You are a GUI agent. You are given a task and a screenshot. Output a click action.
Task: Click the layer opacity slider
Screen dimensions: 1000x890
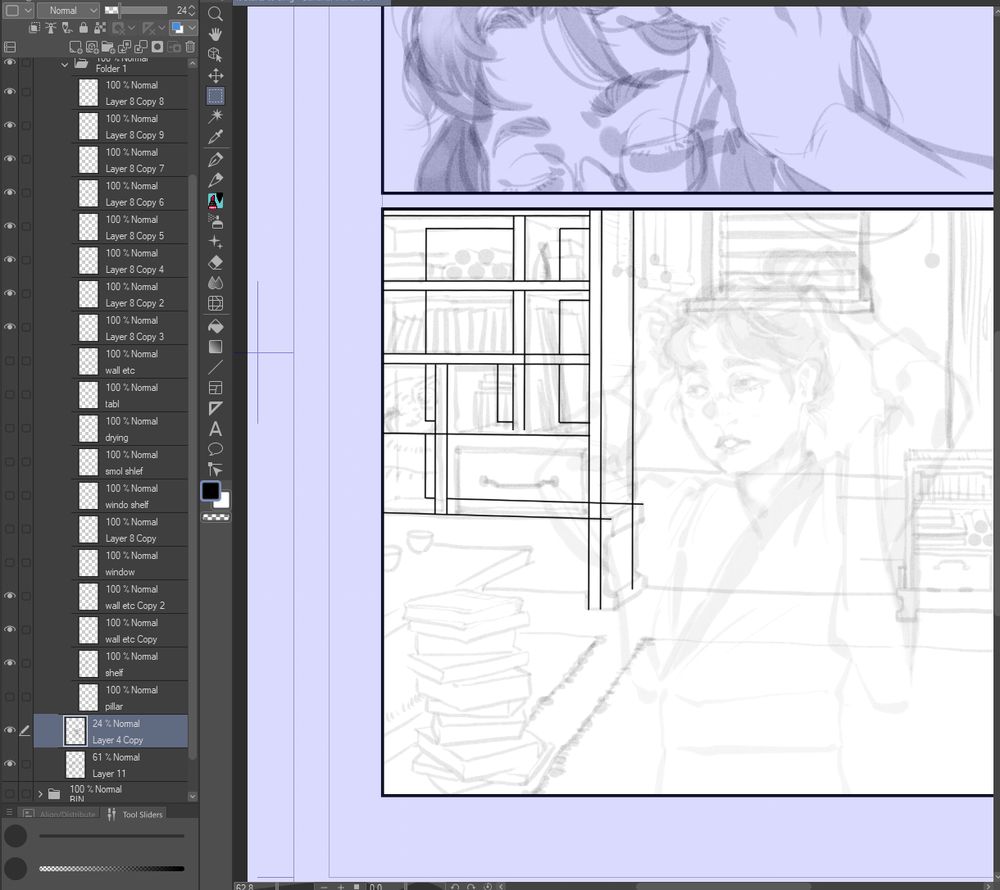pyautogui.click(x=136, y=10)
